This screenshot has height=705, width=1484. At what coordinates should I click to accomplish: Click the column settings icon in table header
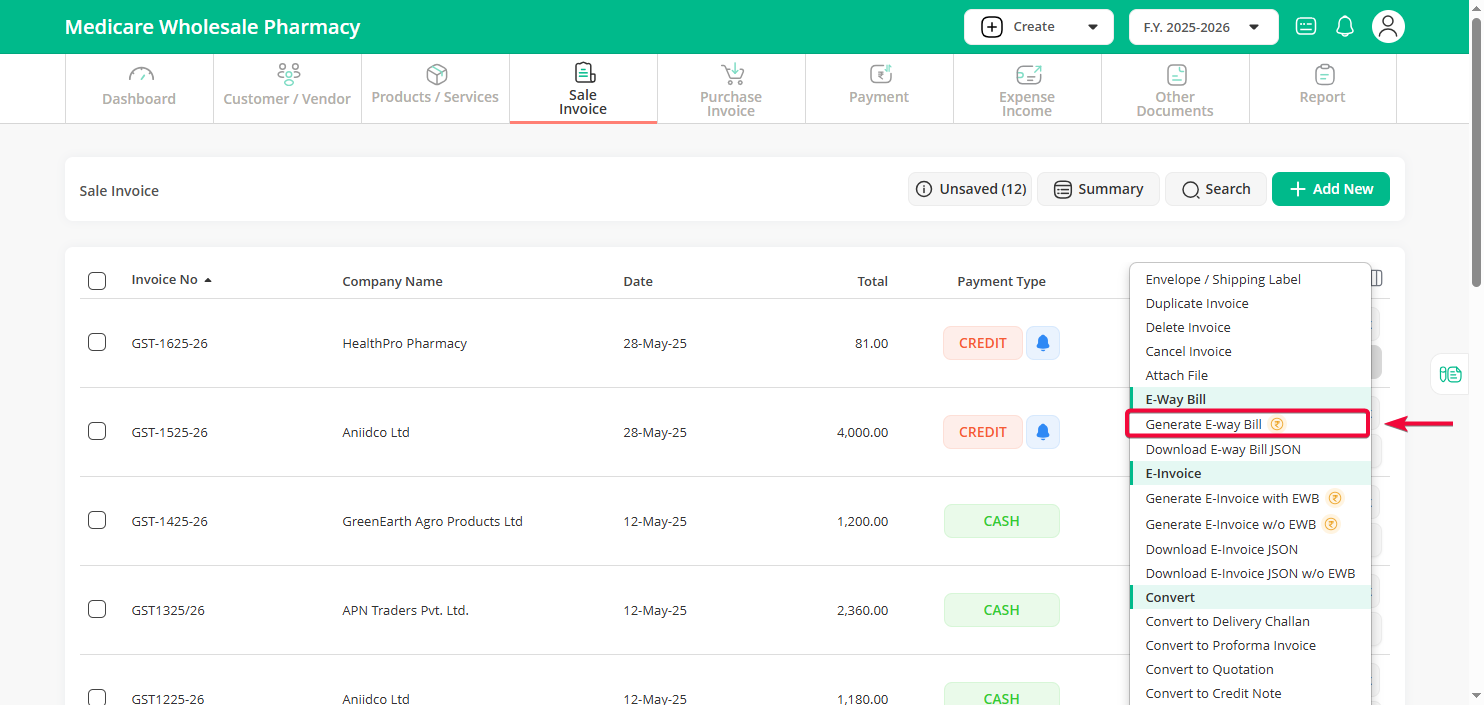pos(1377,278)
